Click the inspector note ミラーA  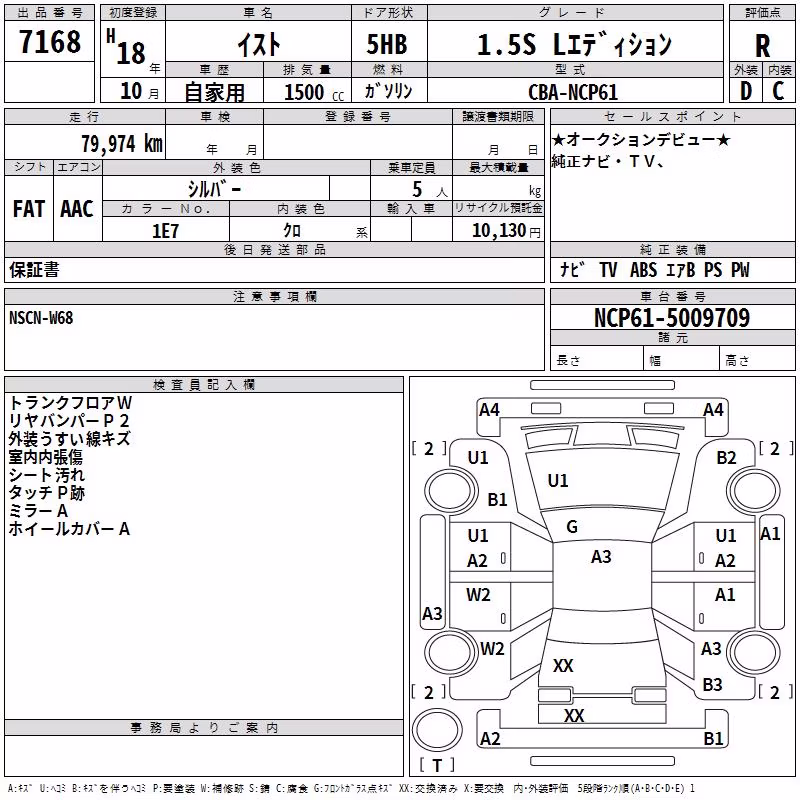pos(38,511)
